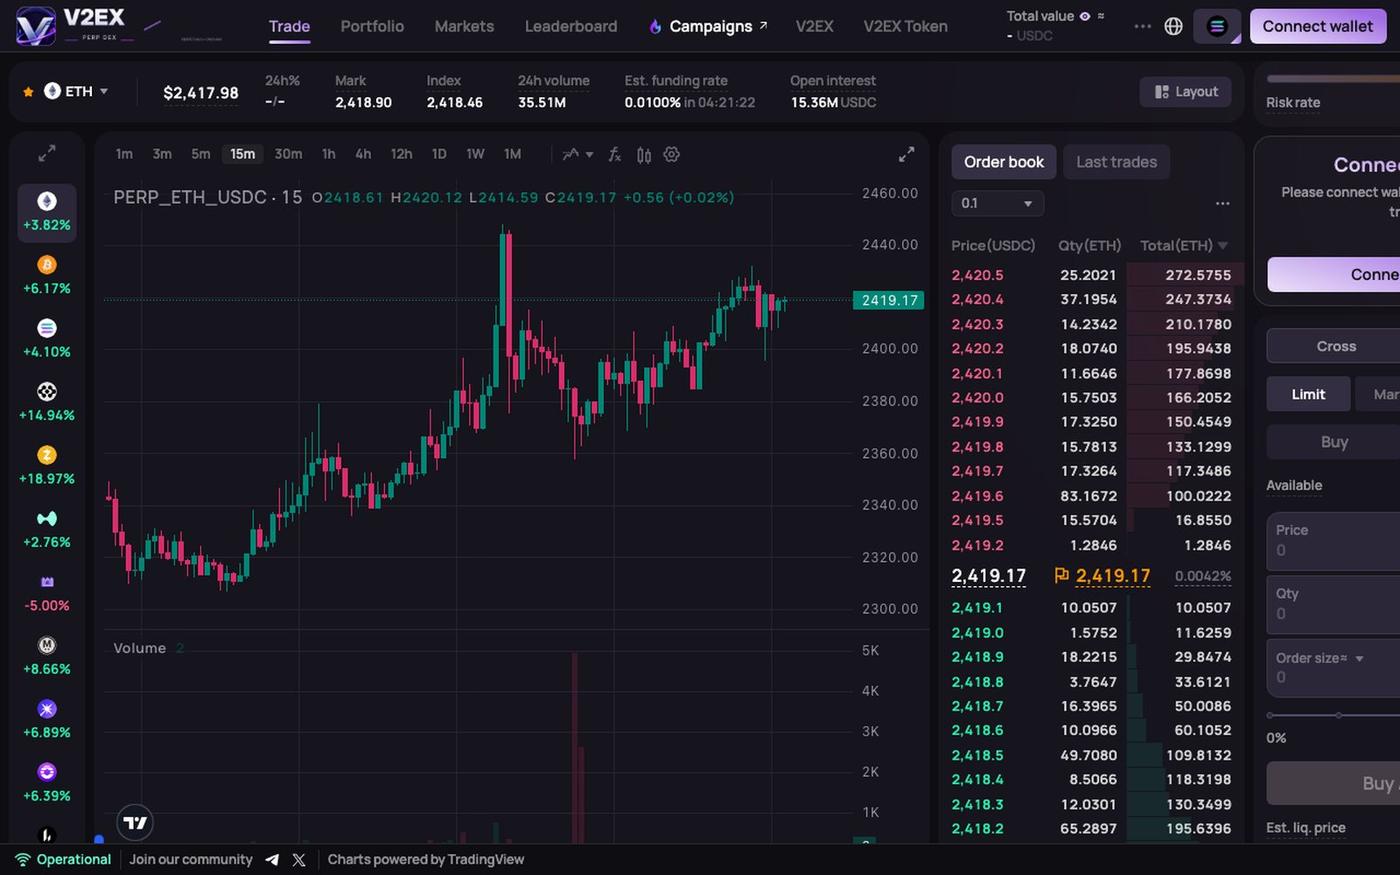Open the Cross margin mode selector
This screenshot has width=1400, height=875.
(x=1336, y=346)
